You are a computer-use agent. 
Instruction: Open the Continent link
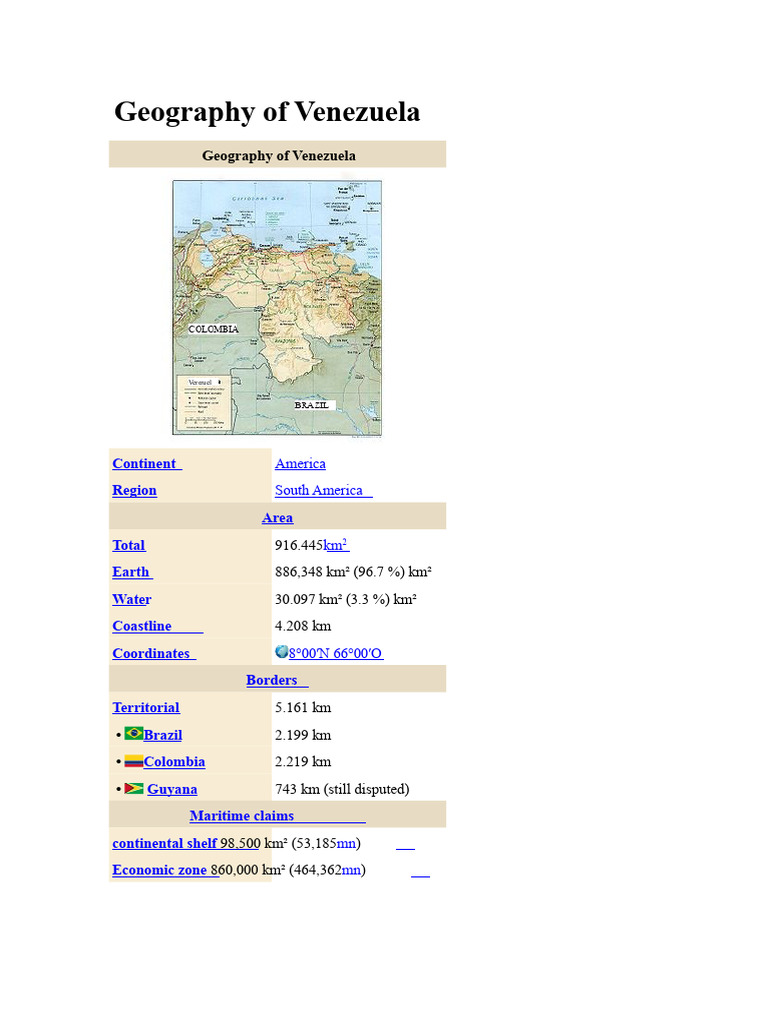tap(147, 464)
